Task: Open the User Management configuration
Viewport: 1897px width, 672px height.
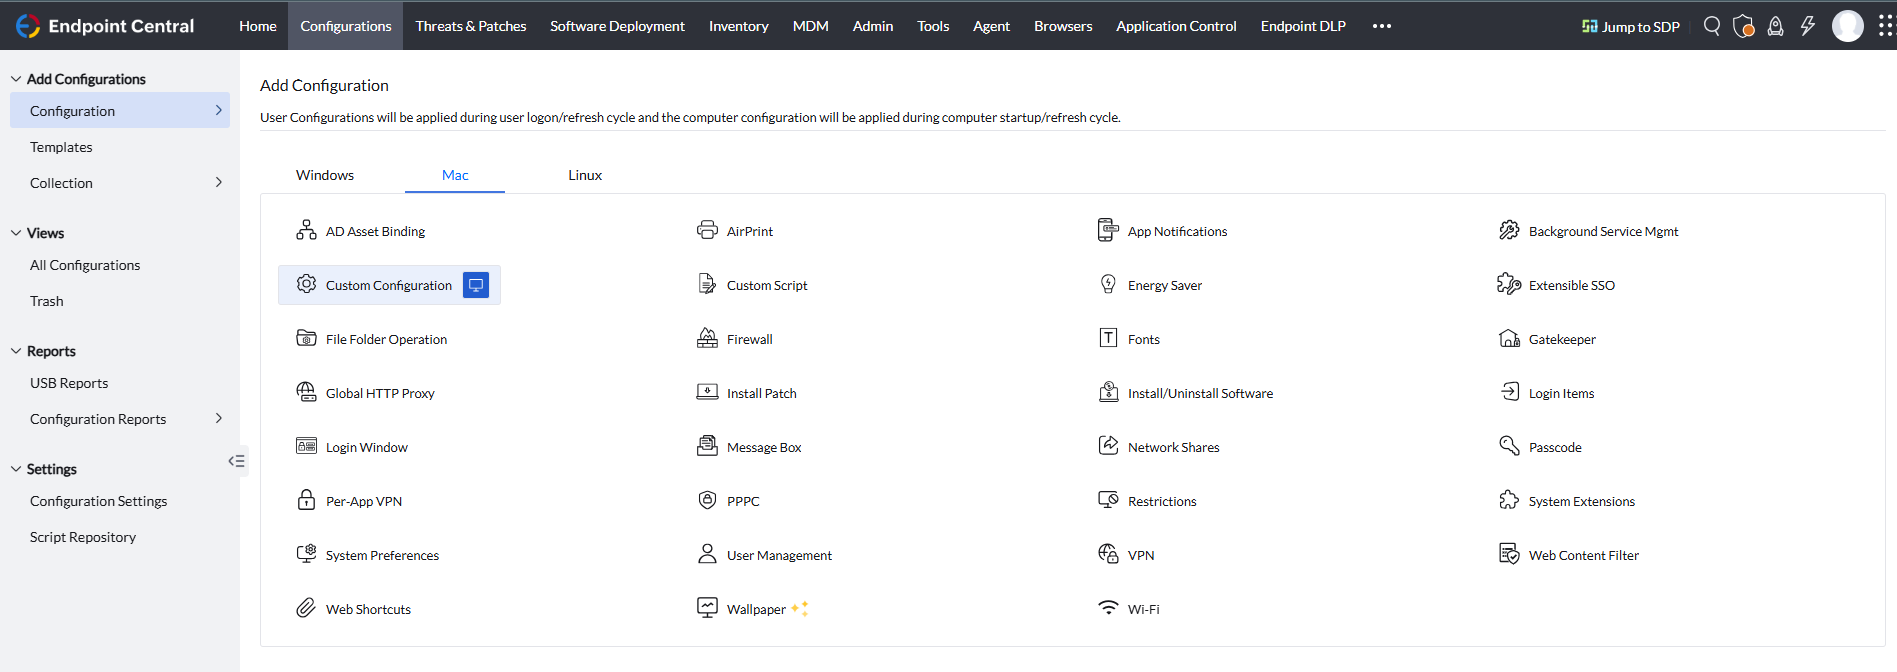Action: click(764, 554)
